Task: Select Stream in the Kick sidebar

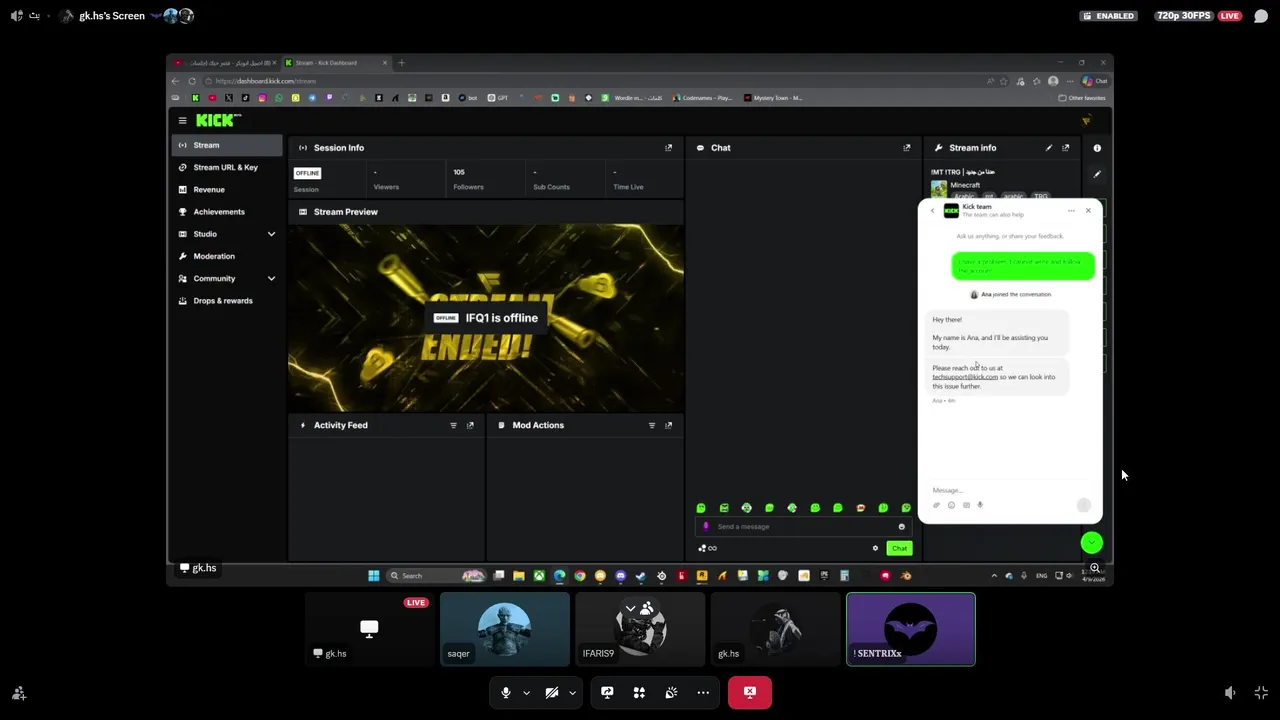Action: coord(228,145)
